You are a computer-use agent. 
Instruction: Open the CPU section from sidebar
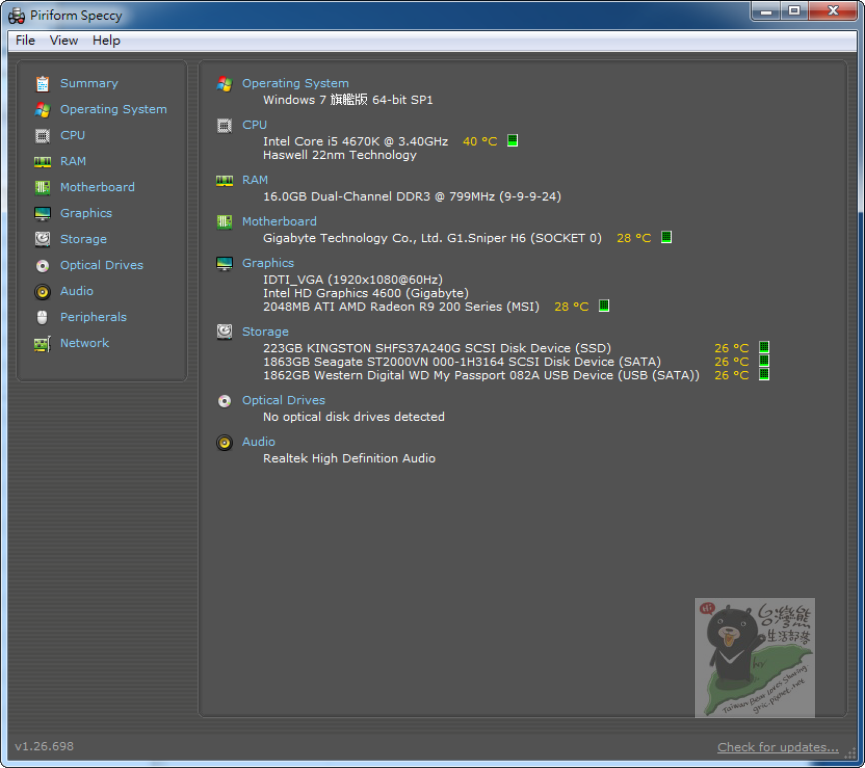(x=72, y=135)
